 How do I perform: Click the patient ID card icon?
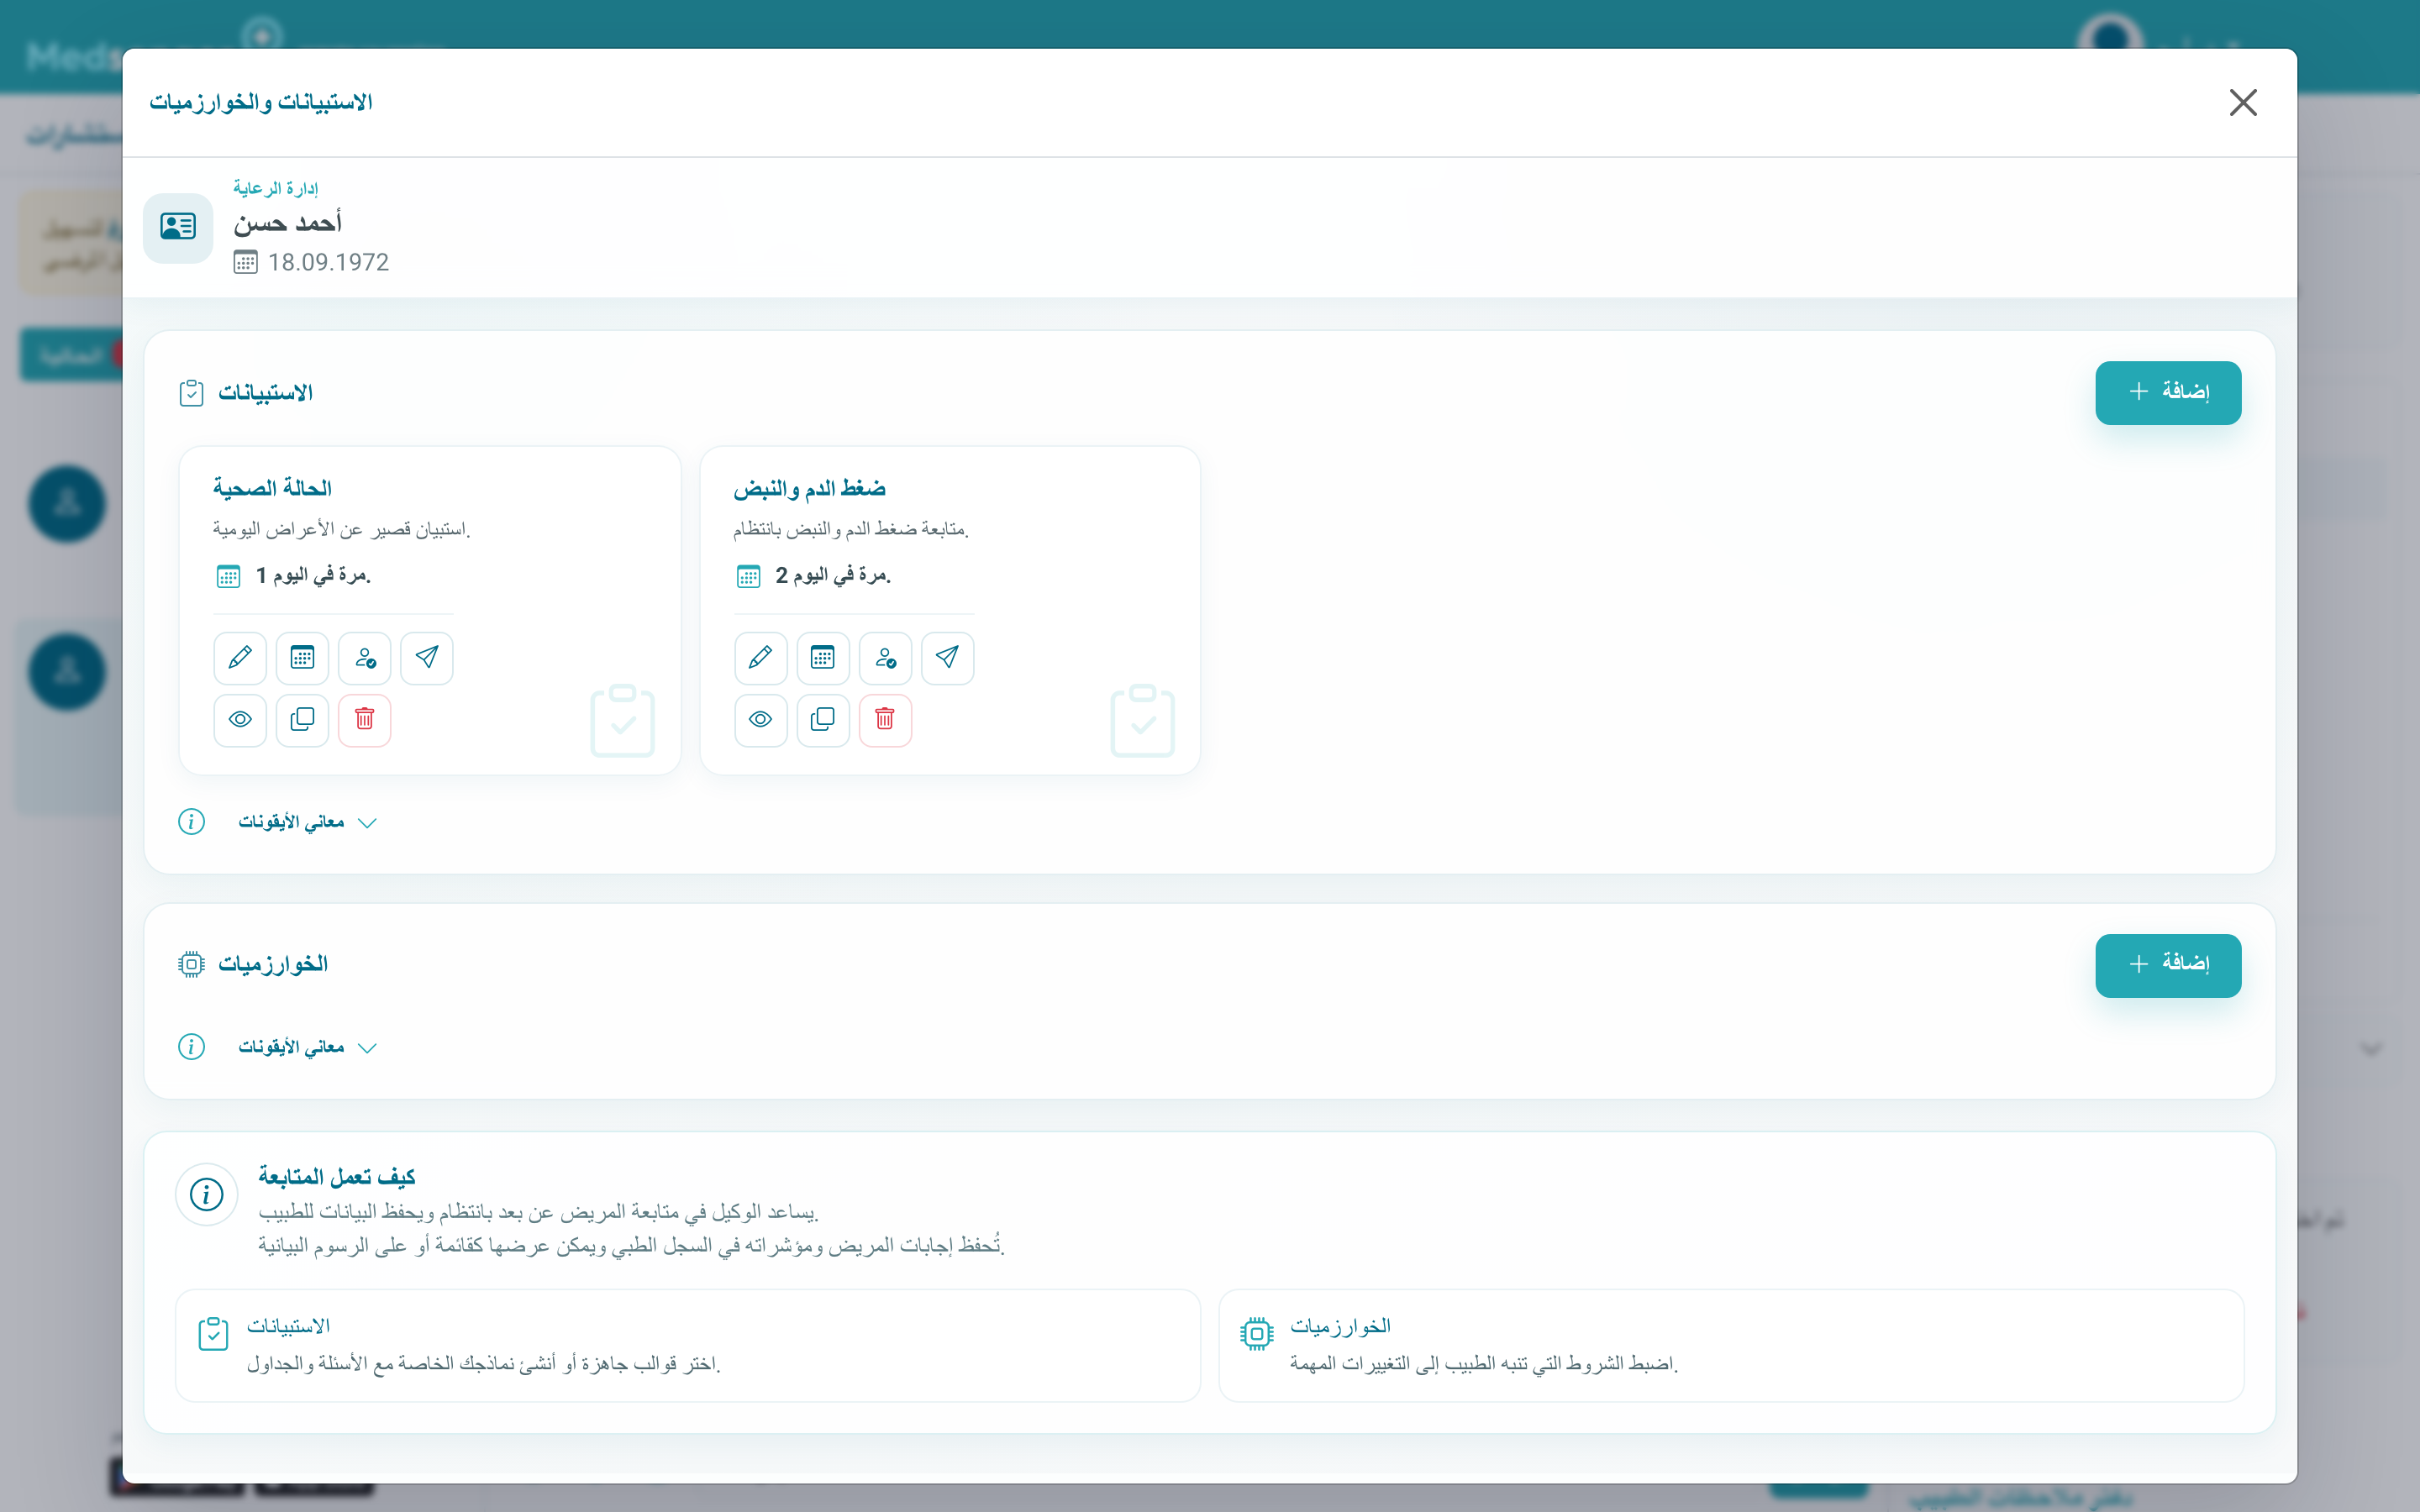[178, 227]
